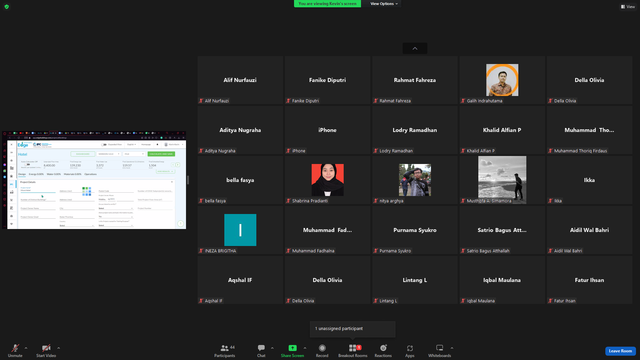This screenshot has height=360, width=640.
Task: Select Aqshal IF's participant tile
Action: coord(240,280)
